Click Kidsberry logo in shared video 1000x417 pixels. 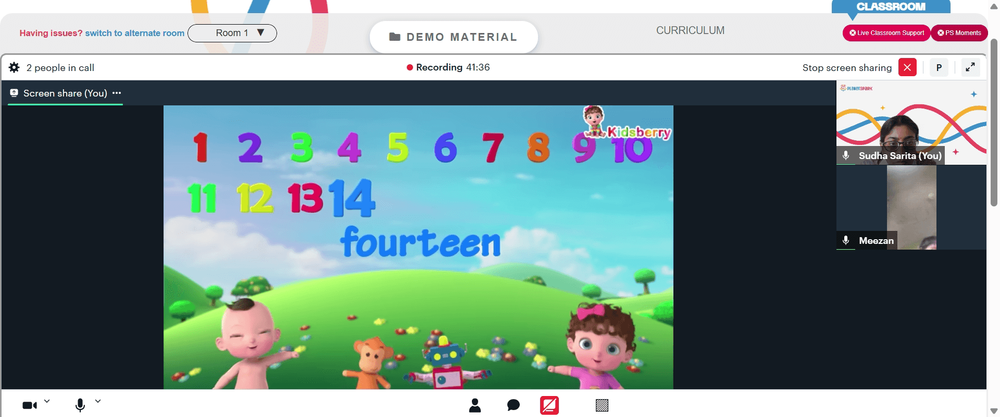point(627,124)
